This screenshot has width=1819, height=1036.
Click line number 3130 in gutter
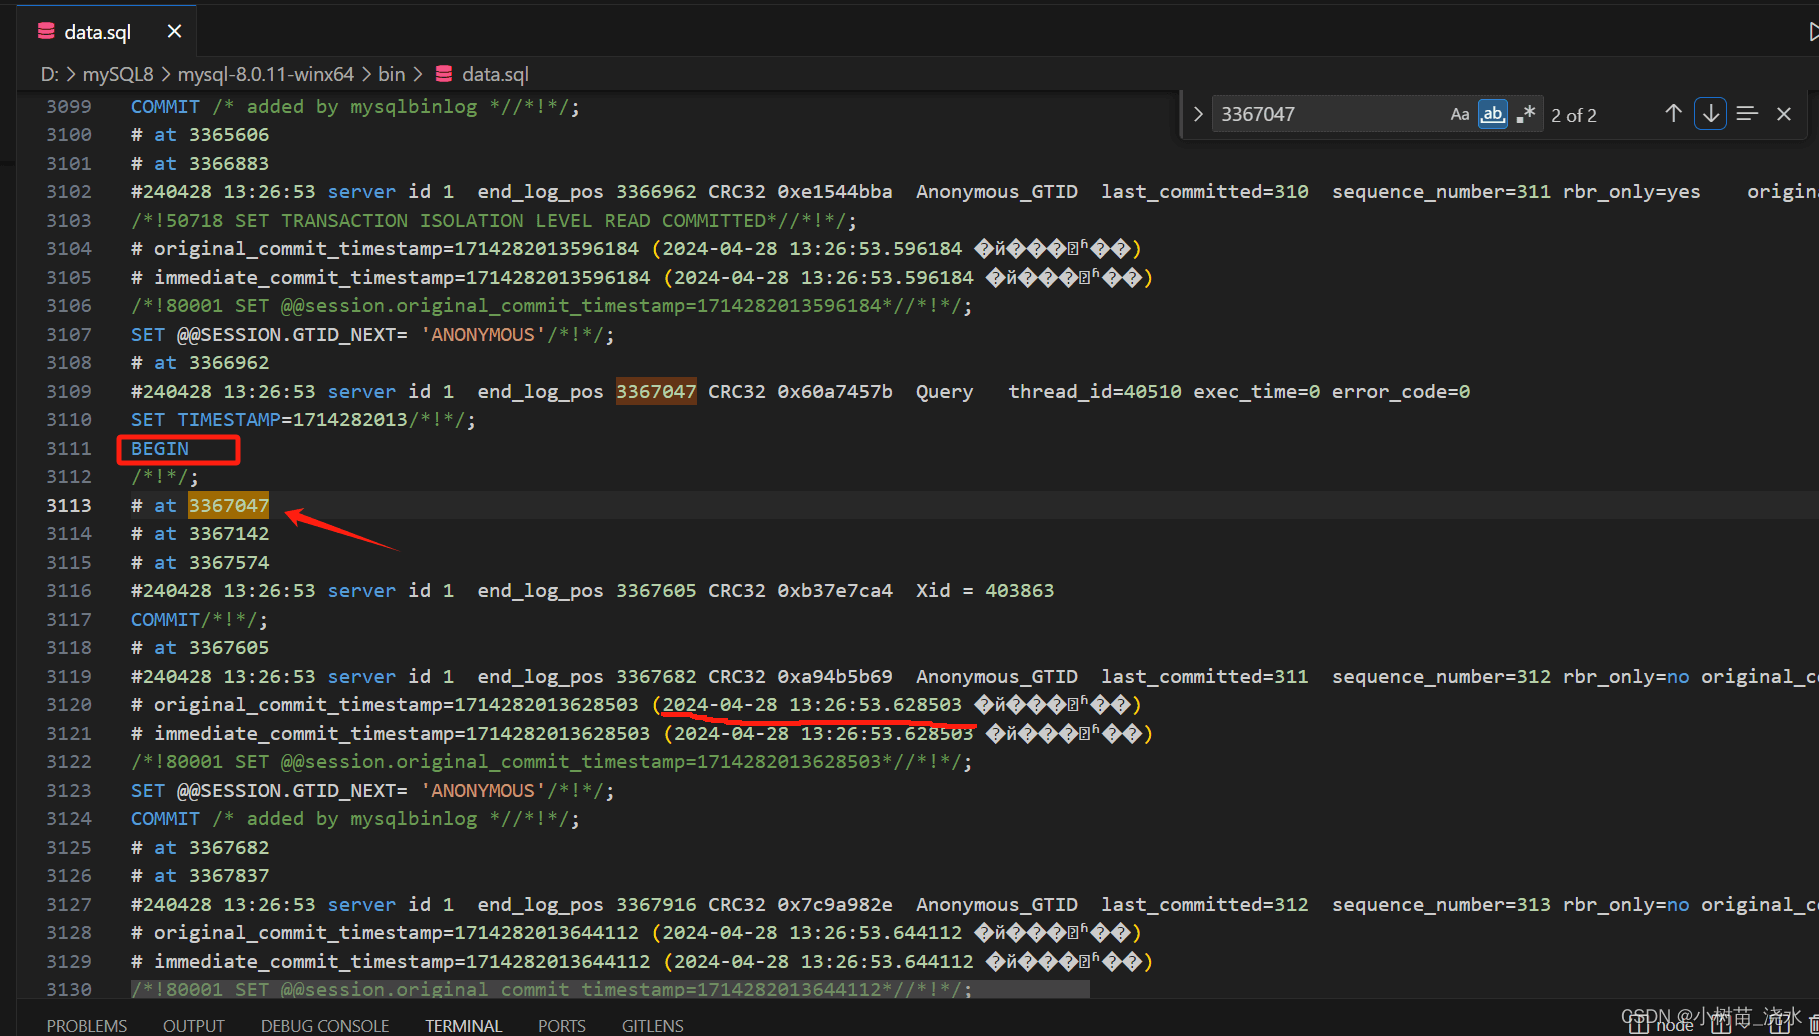(x=68, y=989)
